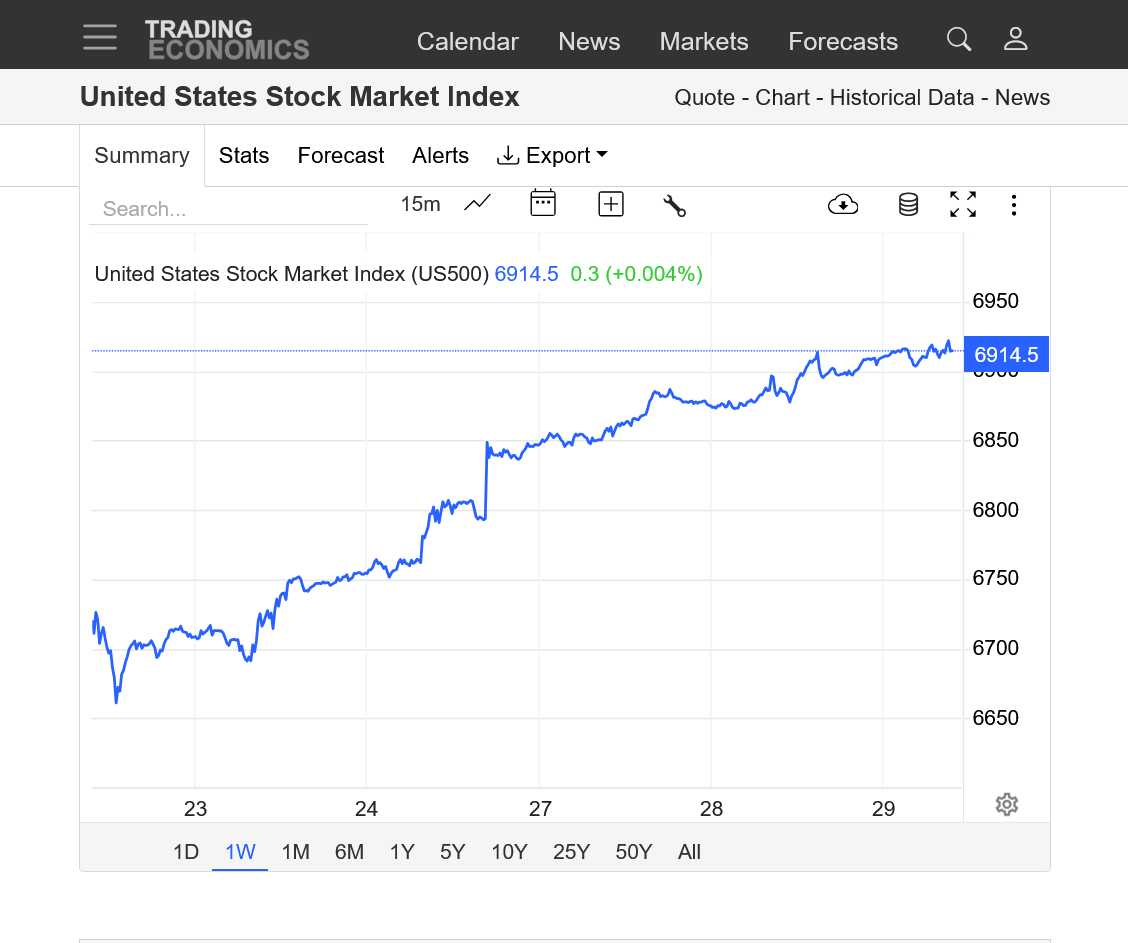Image resolution: width=1128 pixels, height=943 pixels.
Task: Open Historical Data link
Action: point(901,98)
